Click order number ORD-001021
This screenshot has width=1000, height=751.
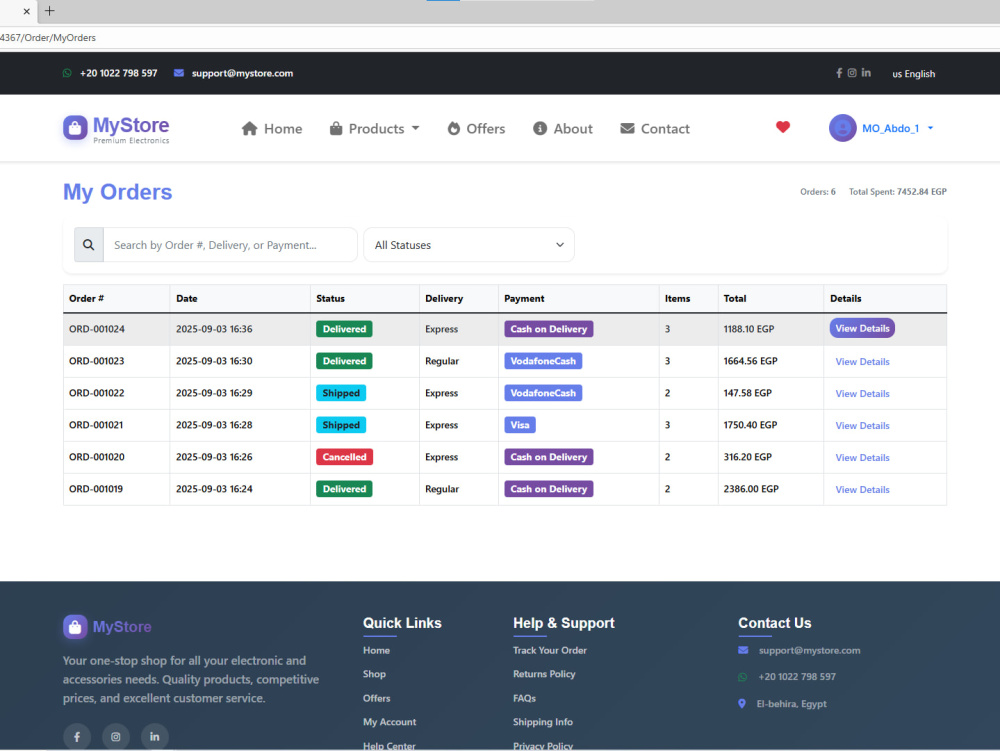96,425
